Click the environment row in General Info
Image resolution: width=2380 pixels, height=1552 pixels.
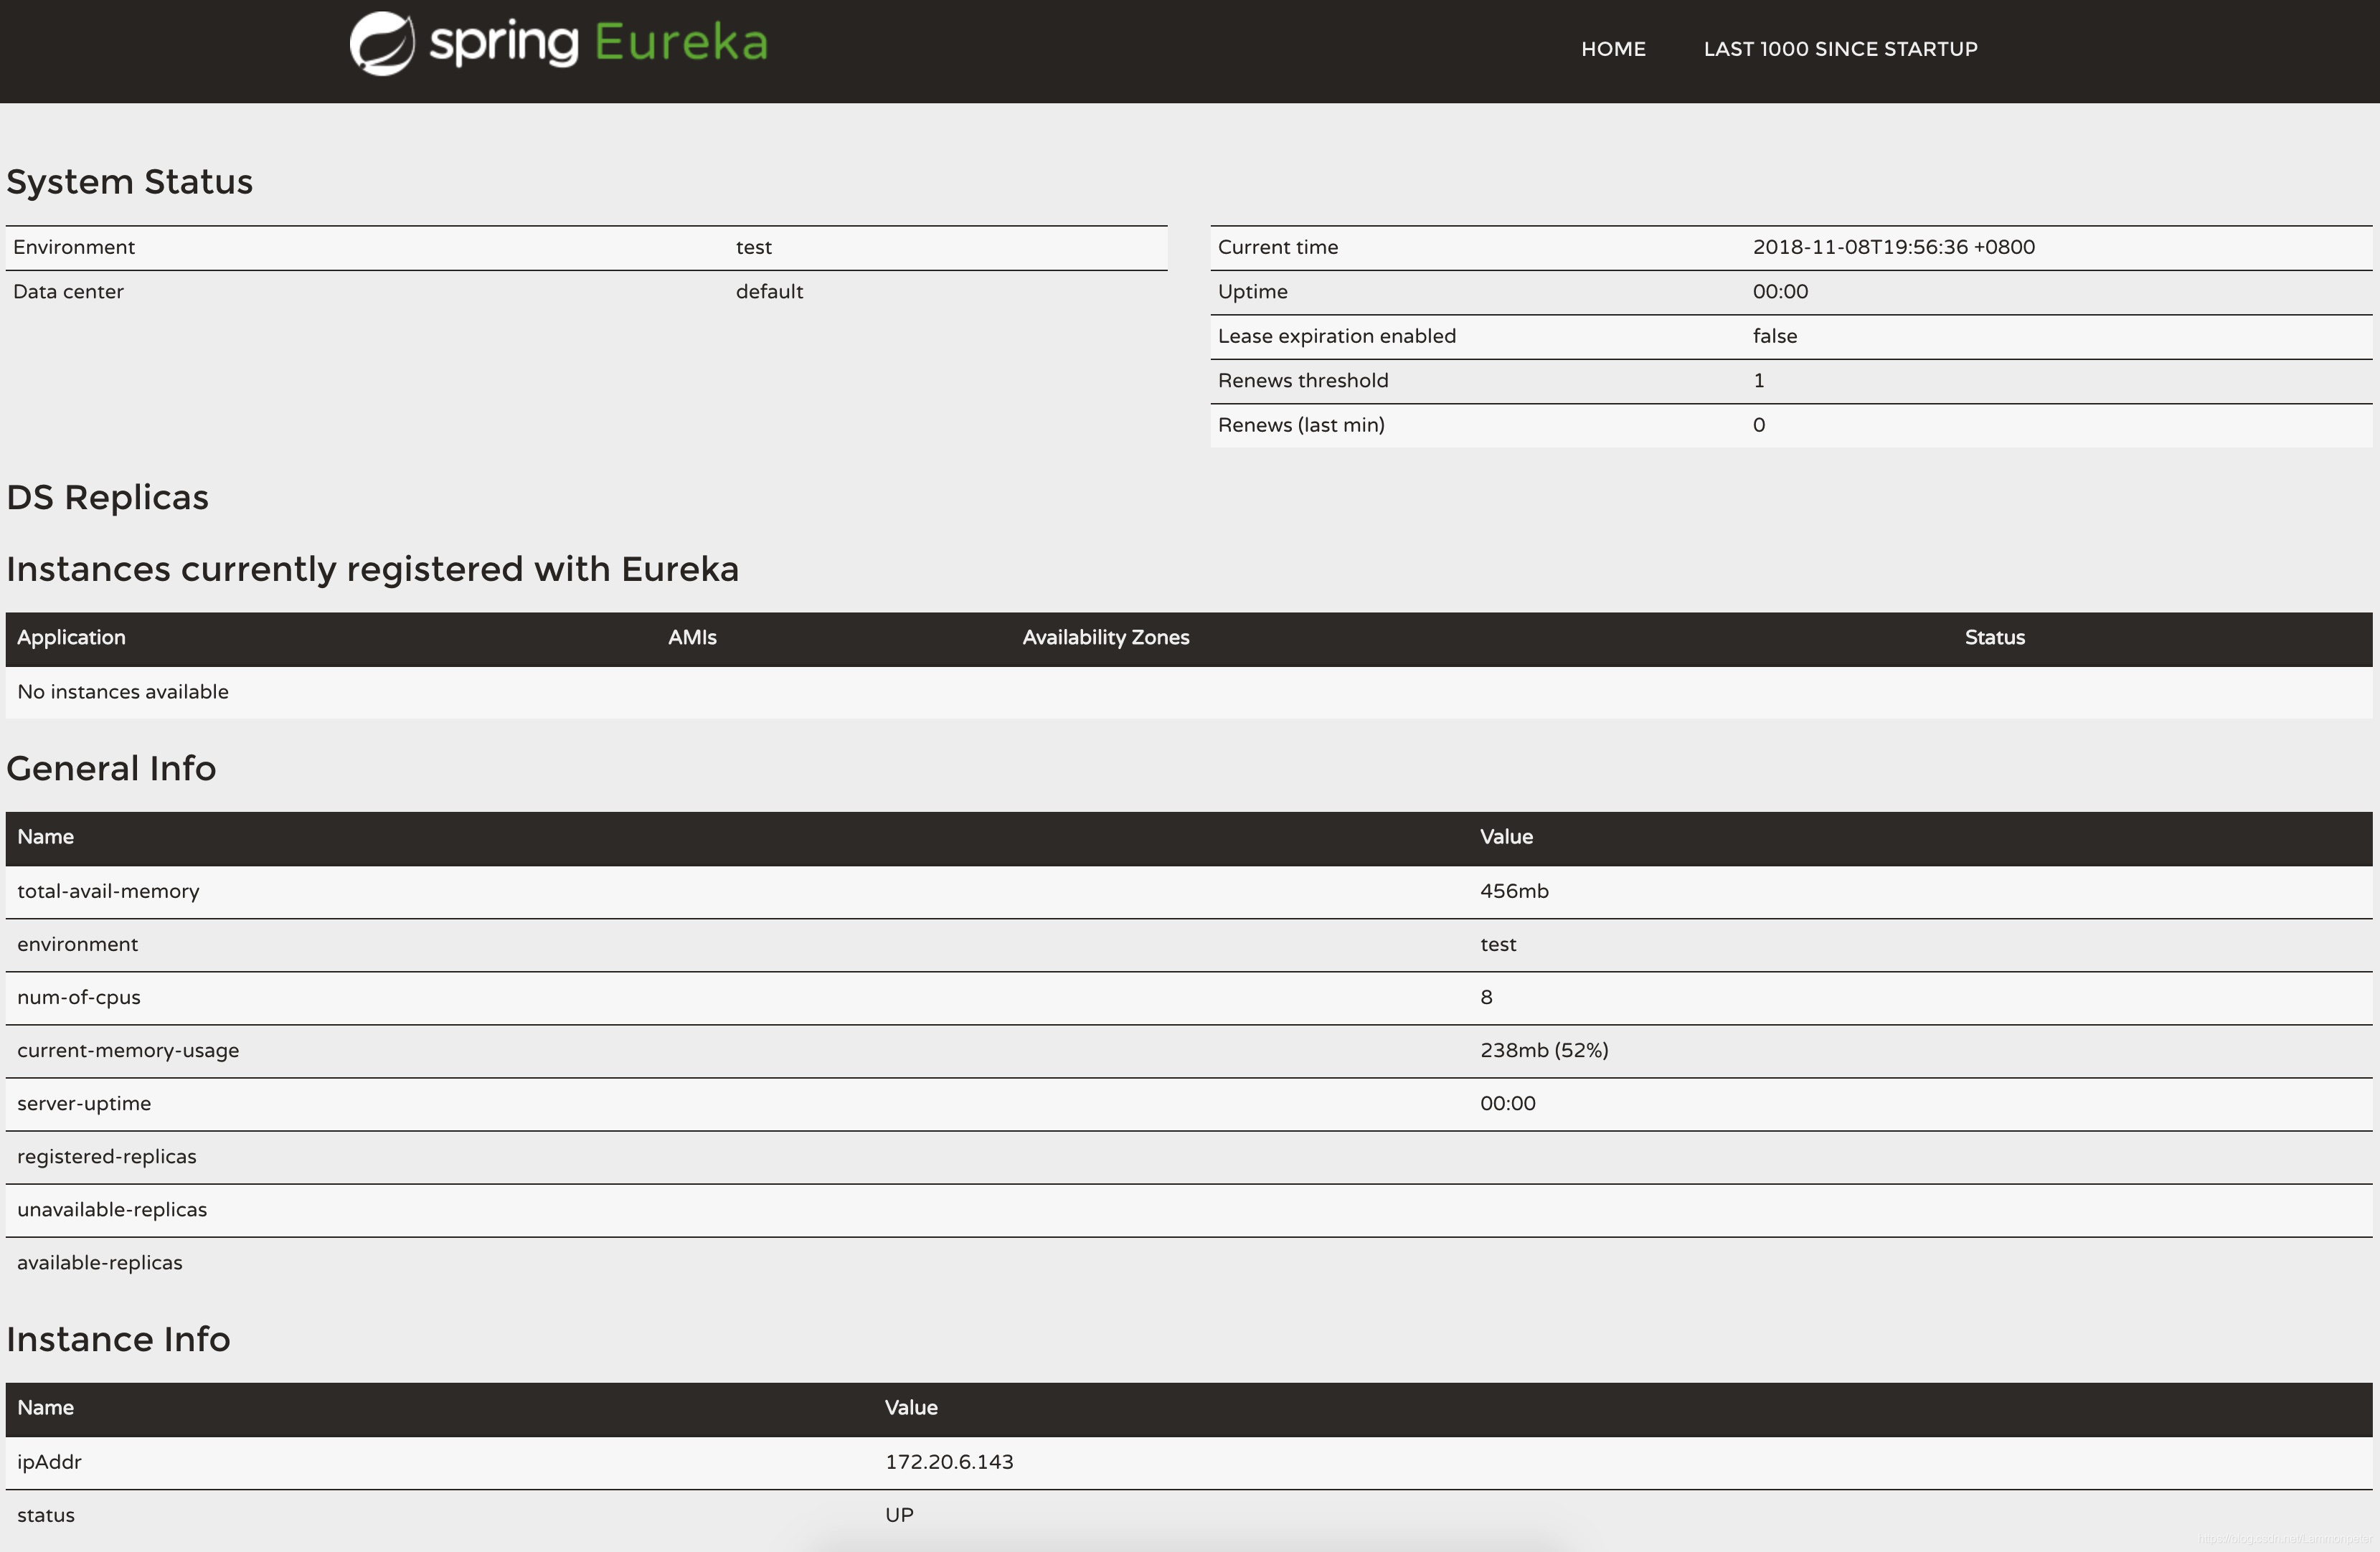[x=1189, y=945]
